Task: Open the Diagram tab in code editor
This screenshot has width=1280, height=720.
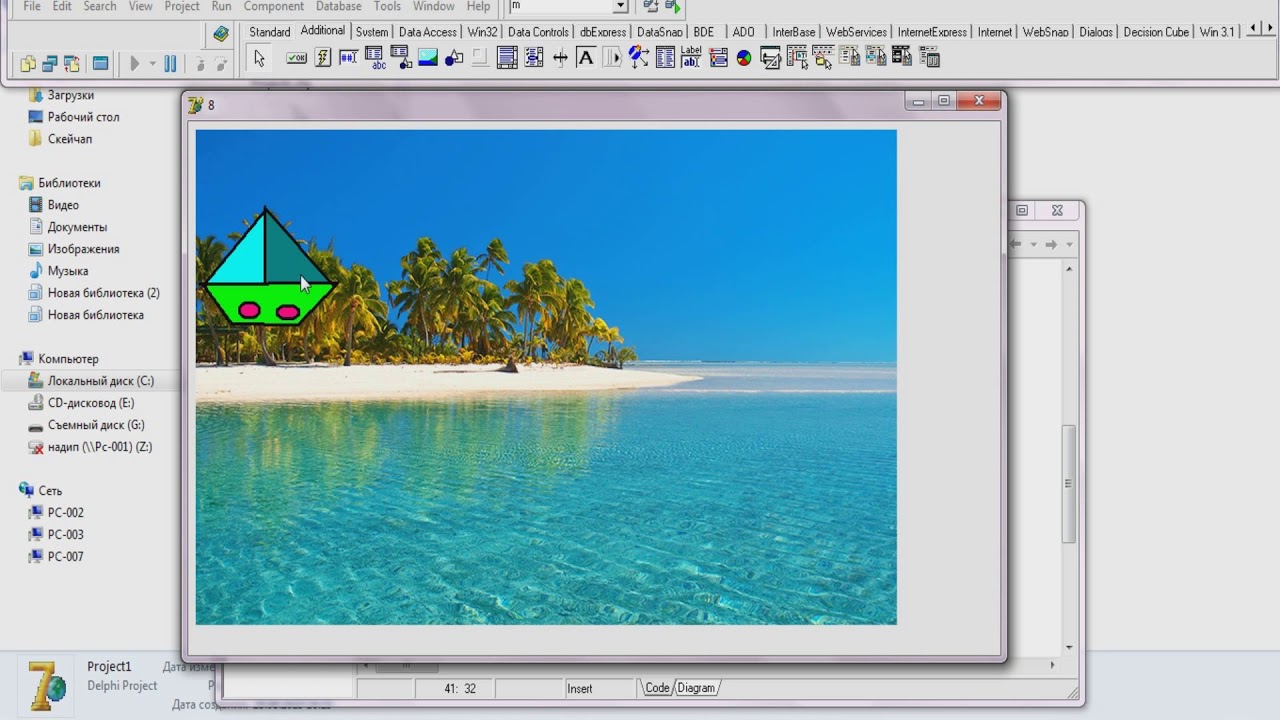Action: (x=697, y=688)
